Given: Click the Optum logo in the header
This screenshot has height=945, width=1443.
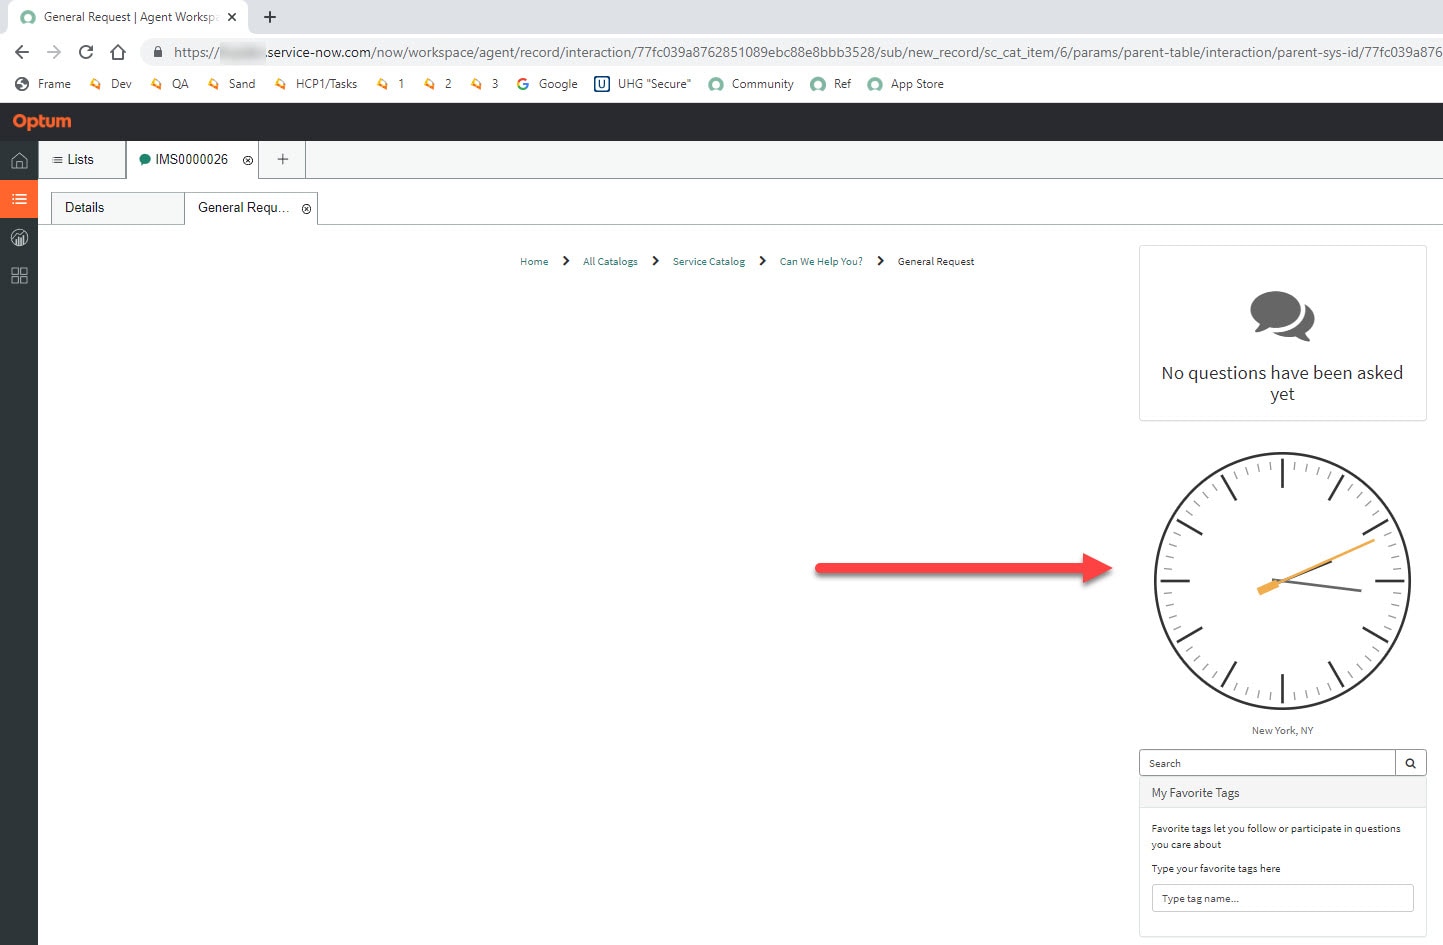Looking at the screenshot, I should [41, 121].
